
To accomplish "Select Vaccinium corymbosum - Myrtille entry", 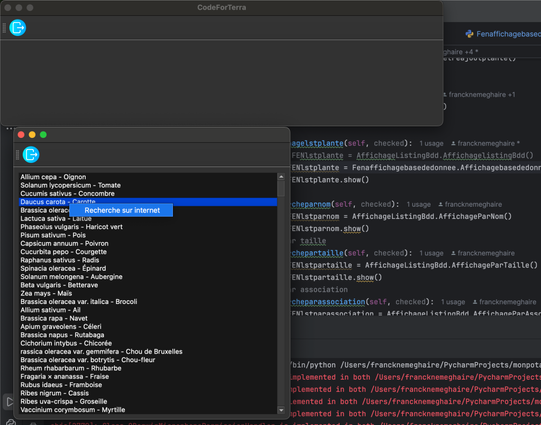I will coord(72,410).
